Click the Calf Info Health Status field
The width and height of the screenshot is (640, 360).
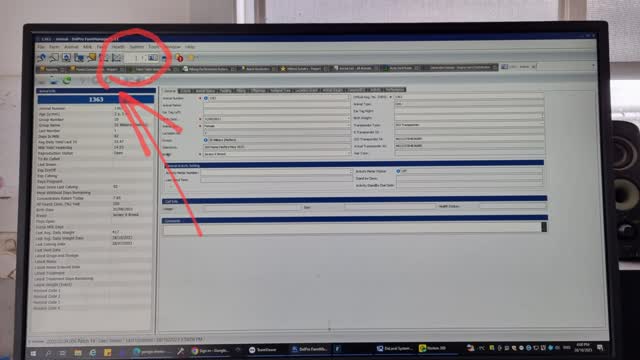coord(513,207)
